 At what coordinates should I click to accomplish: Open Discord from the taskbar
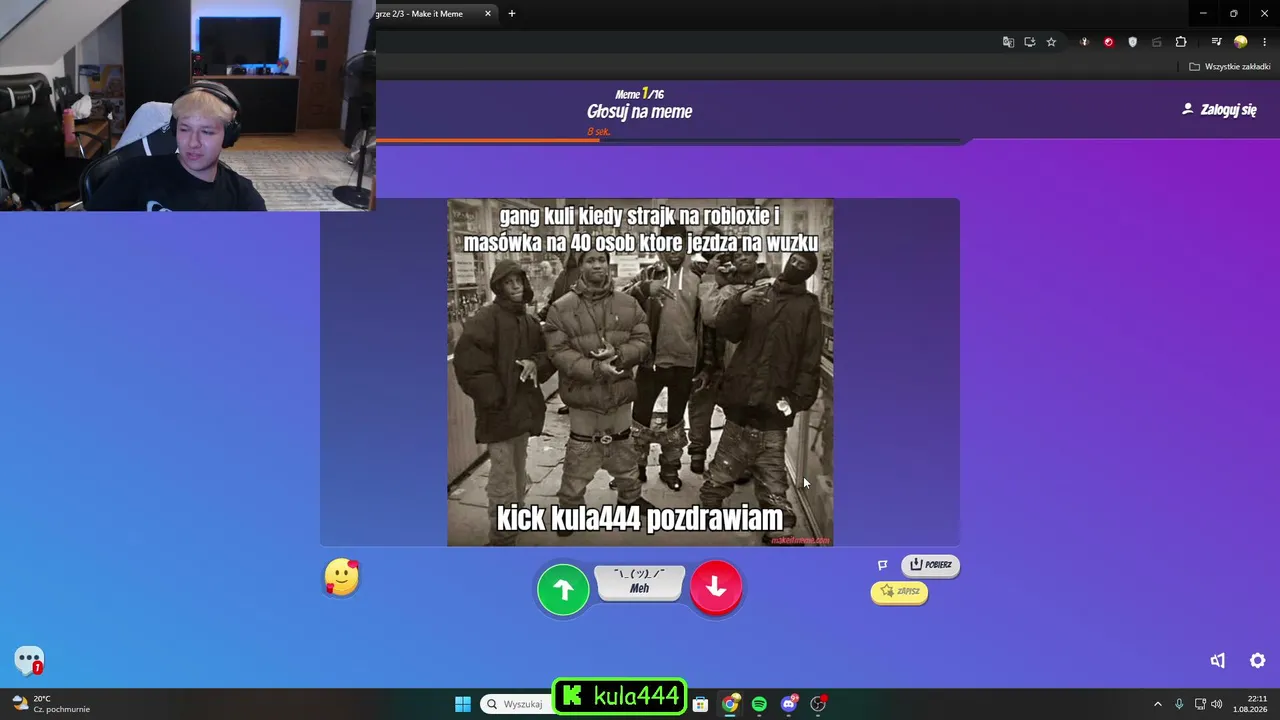pyautogui.click(x=789, y=704)
